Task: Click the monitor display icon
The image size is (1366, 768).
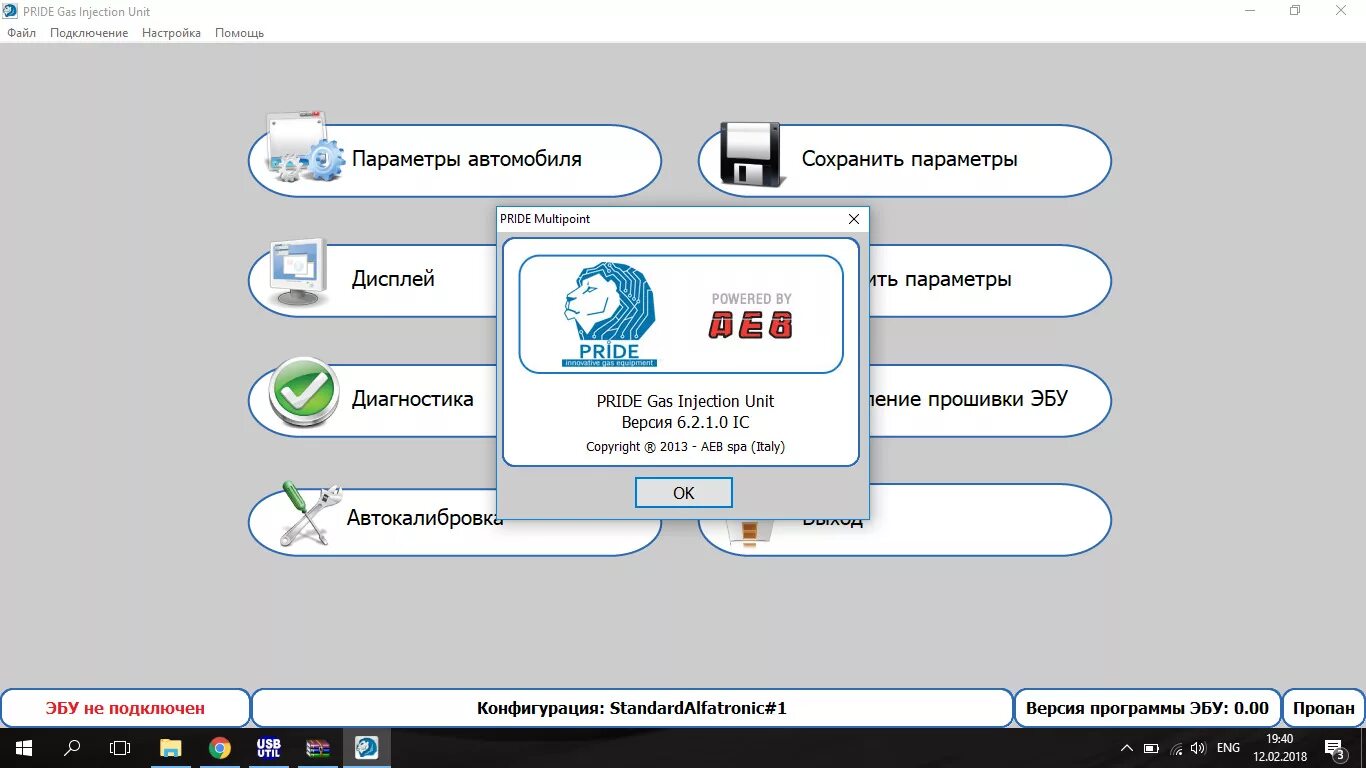Action: (299, 272)
